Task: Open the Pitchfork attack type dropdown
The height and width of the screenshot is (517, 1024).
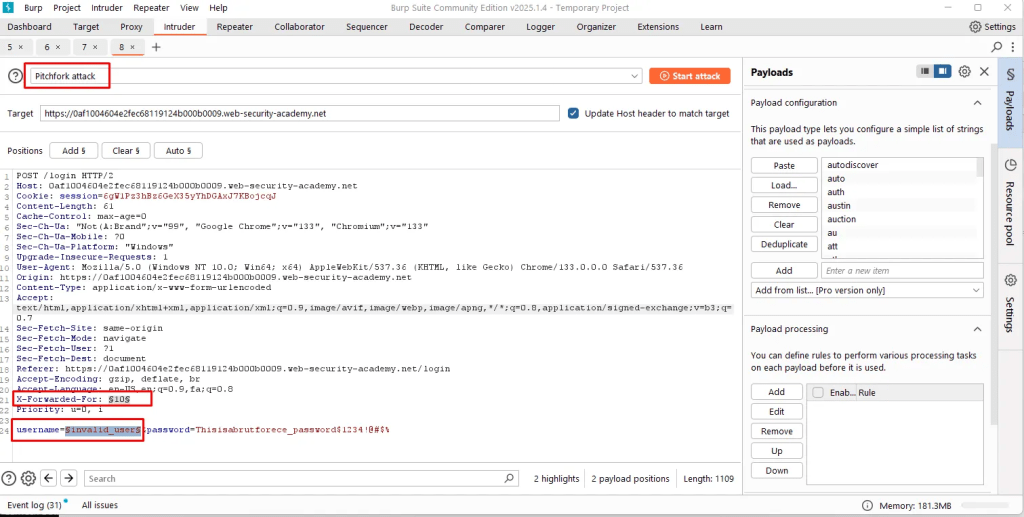Action: (335, 76)
